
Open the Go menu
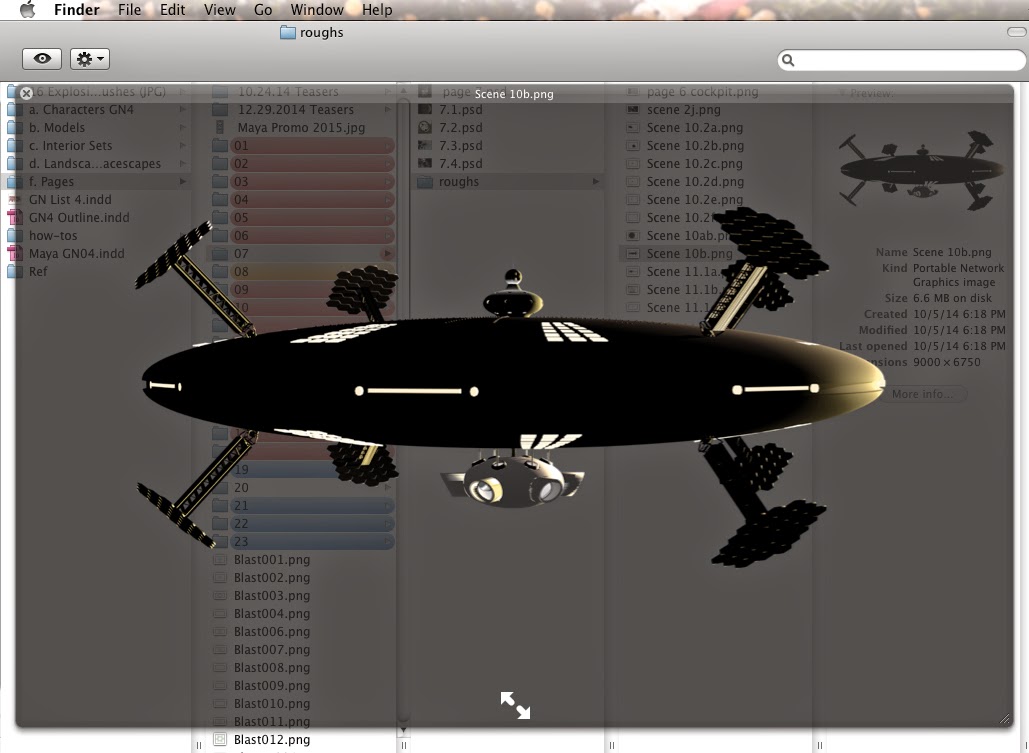(x=262, y=10)
